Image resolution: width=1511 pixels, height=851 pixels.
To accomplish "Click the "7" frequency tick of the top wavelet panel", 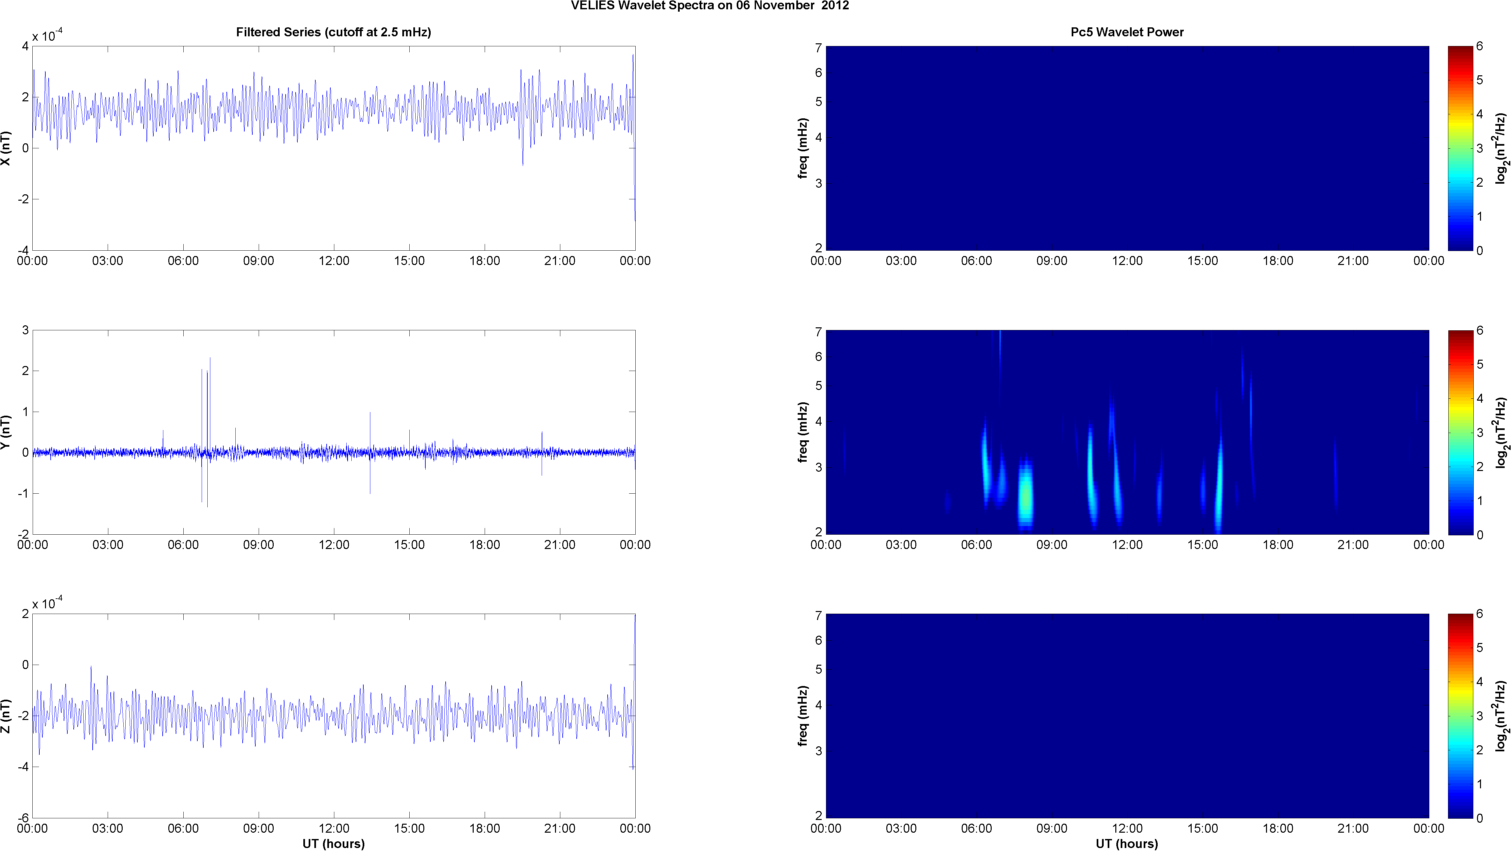I will click(817, 48).
